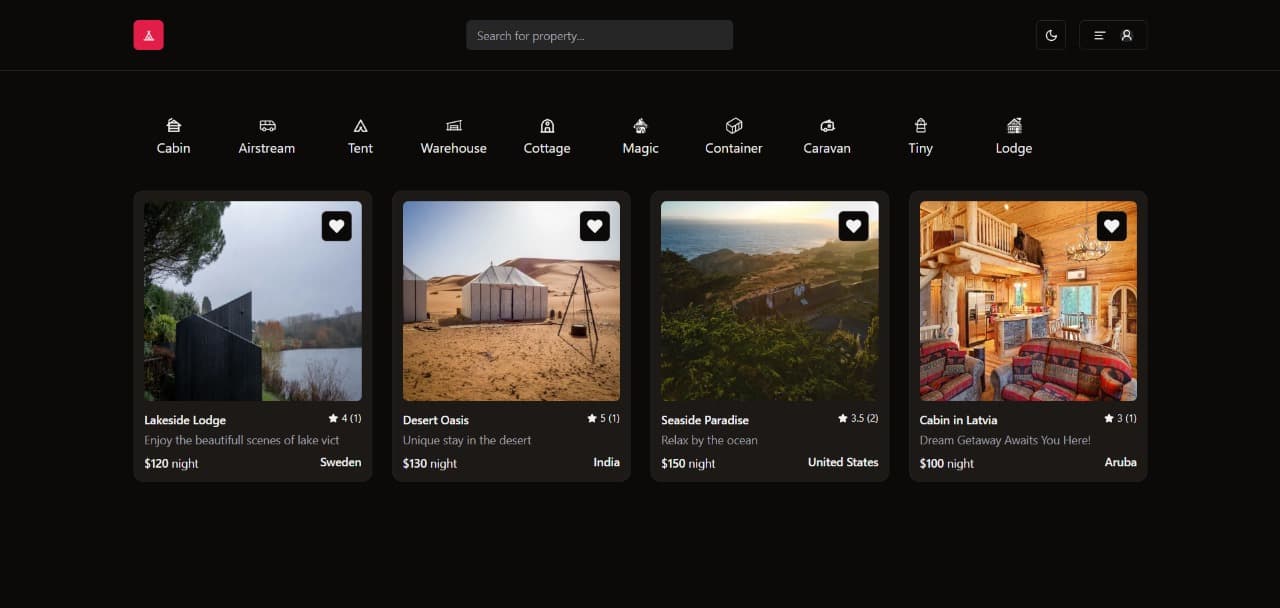Open the Lodge category tab
This screenshot has width=1280, height=608.
pyautogui.click(x=1014, y=137)
